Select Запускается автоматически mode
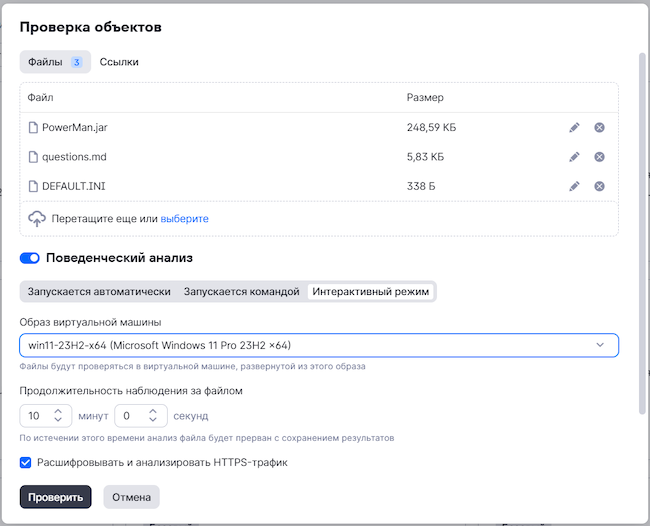 pos(99,292)
